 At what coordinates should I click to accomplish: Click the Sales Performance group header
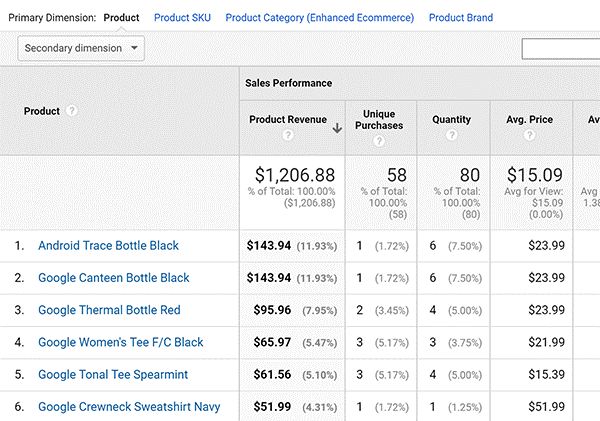click(x=289, y=83)
